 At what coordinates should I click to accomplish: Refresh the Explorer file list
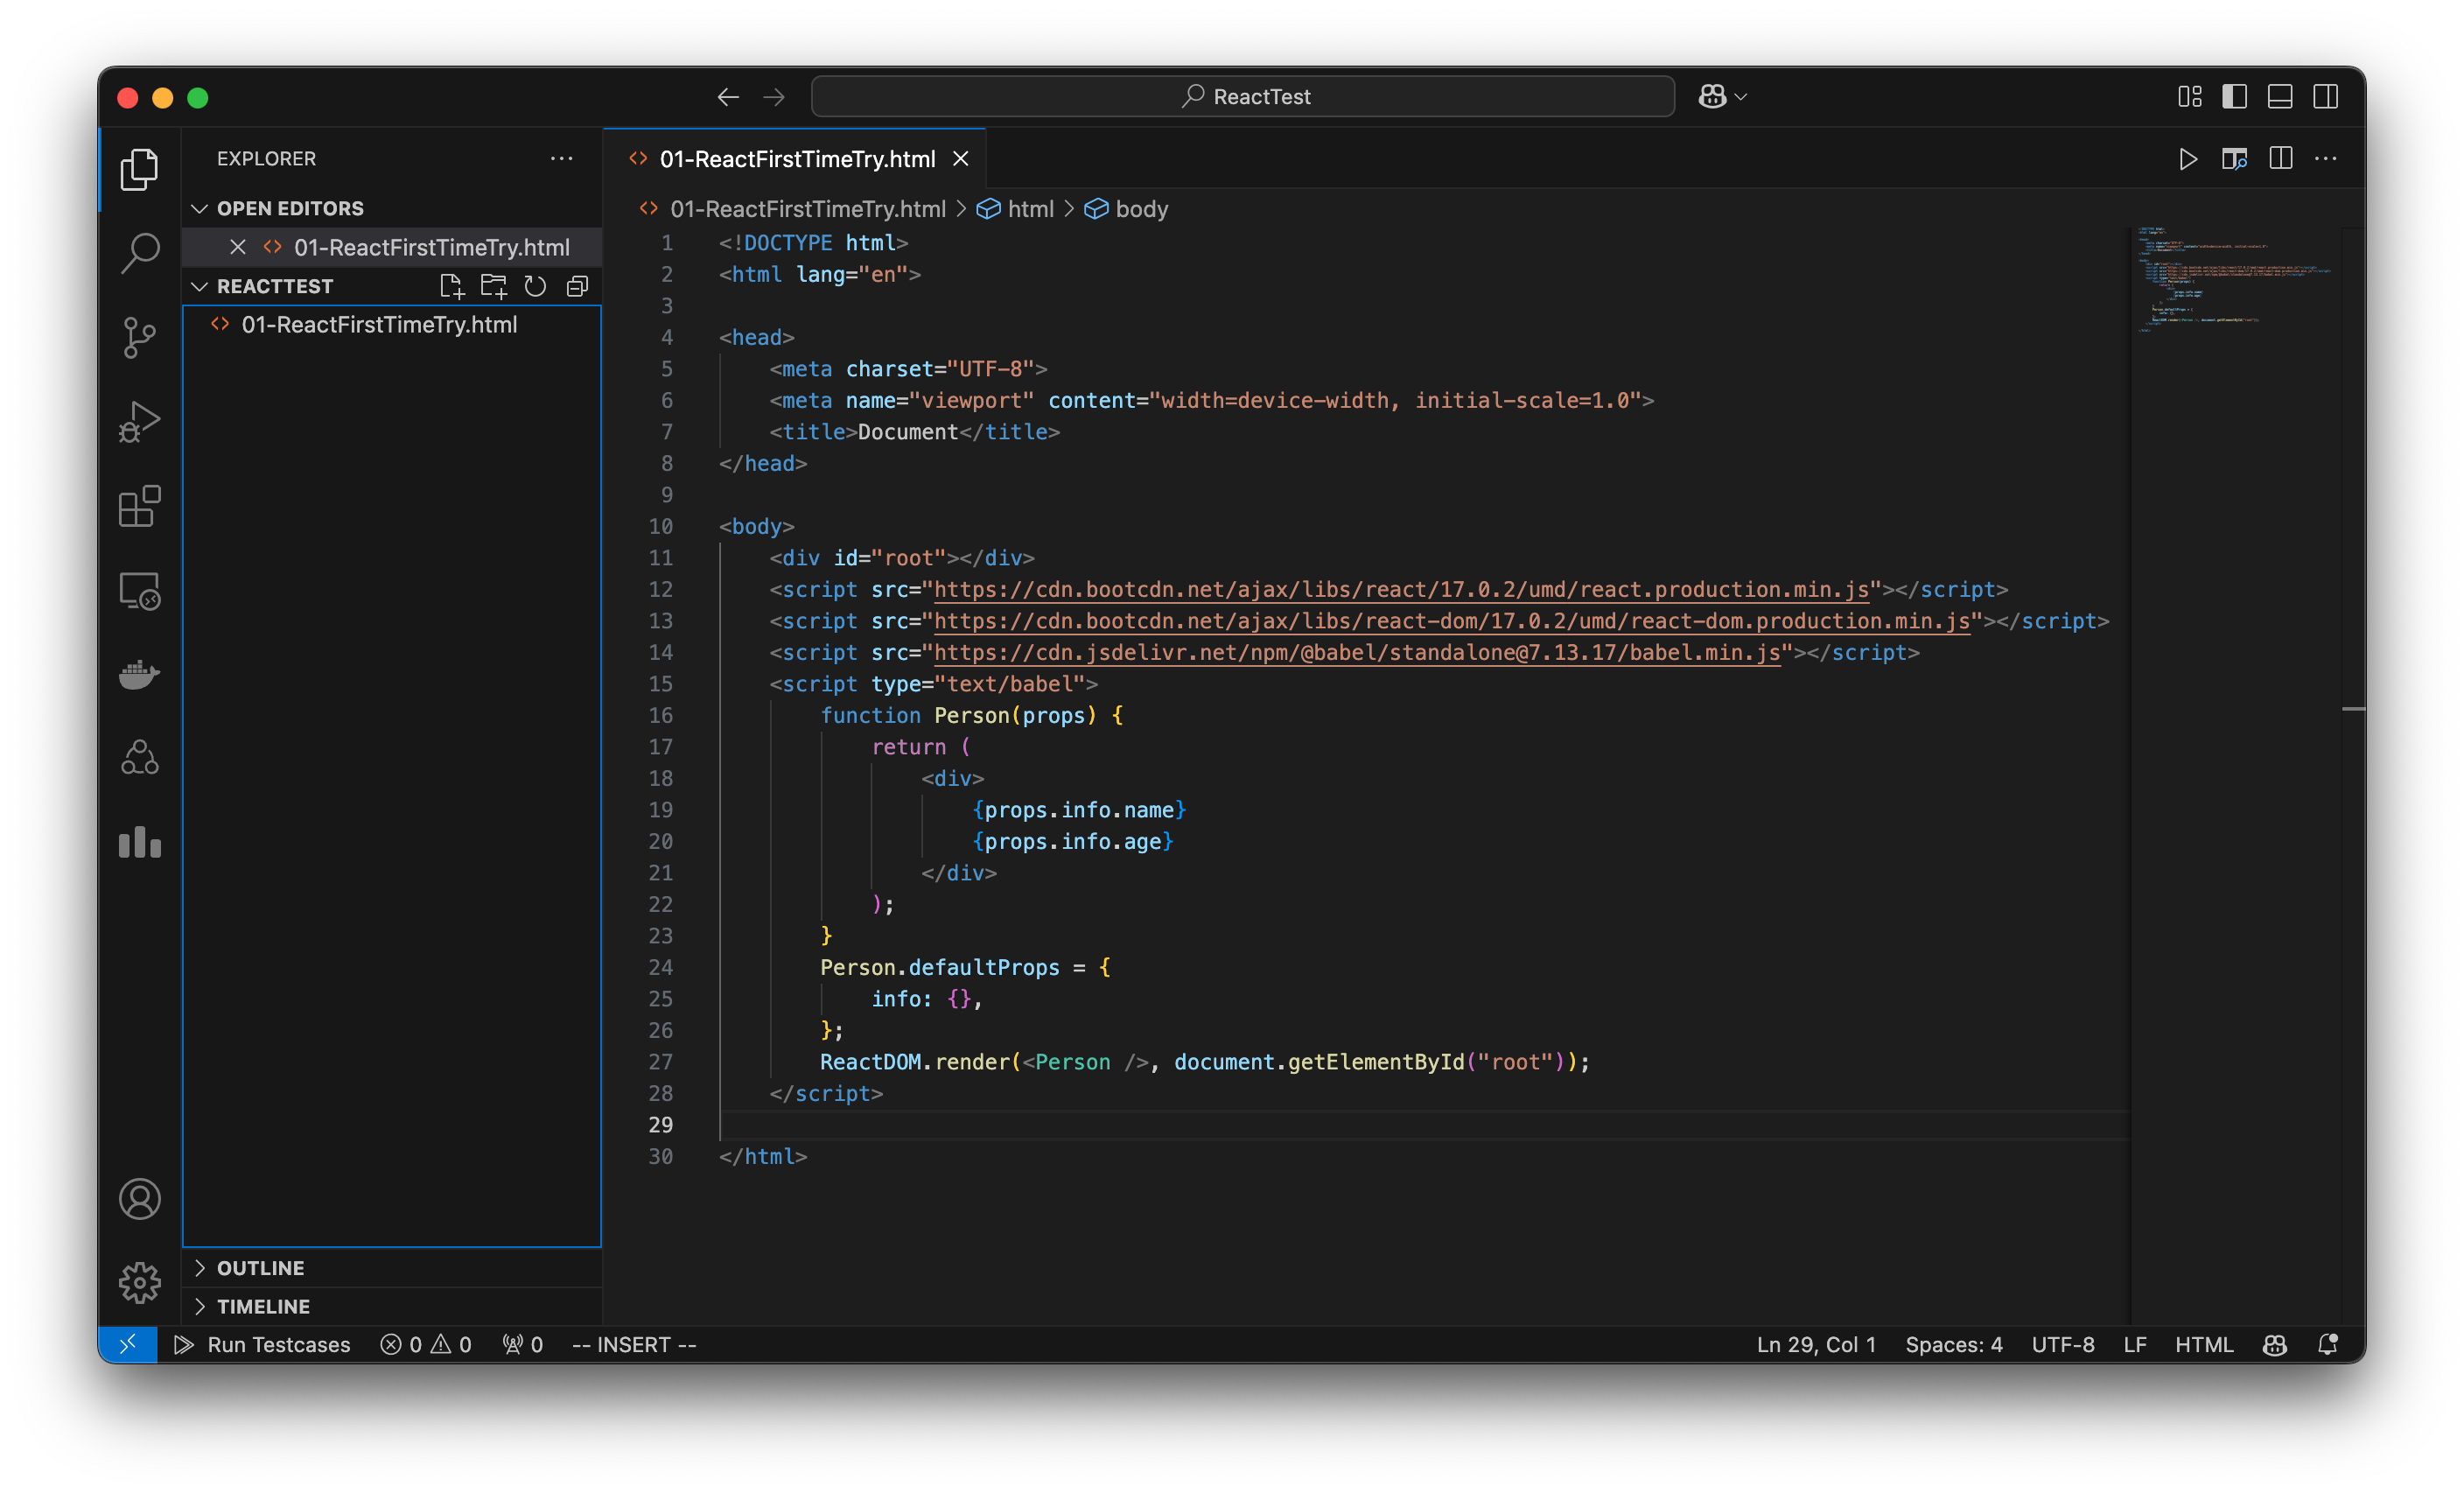pyautogui.click(x=535, y=286)
